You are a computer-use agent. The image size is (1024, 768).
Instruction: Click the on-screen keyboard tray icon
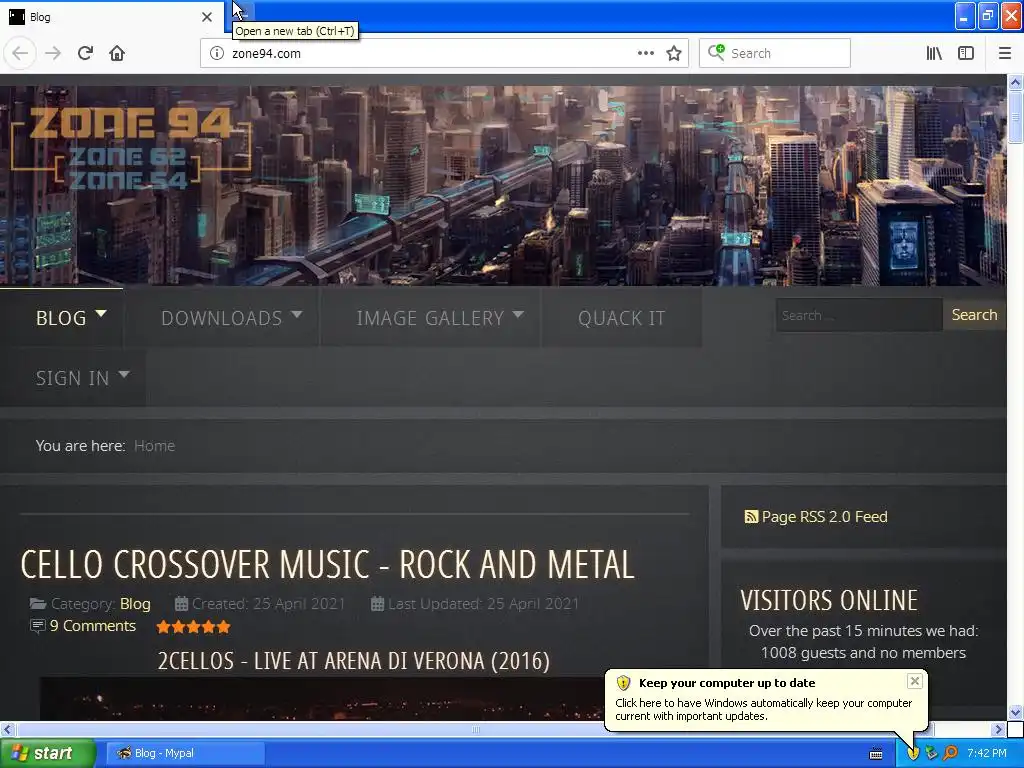(x=876, y=754)
